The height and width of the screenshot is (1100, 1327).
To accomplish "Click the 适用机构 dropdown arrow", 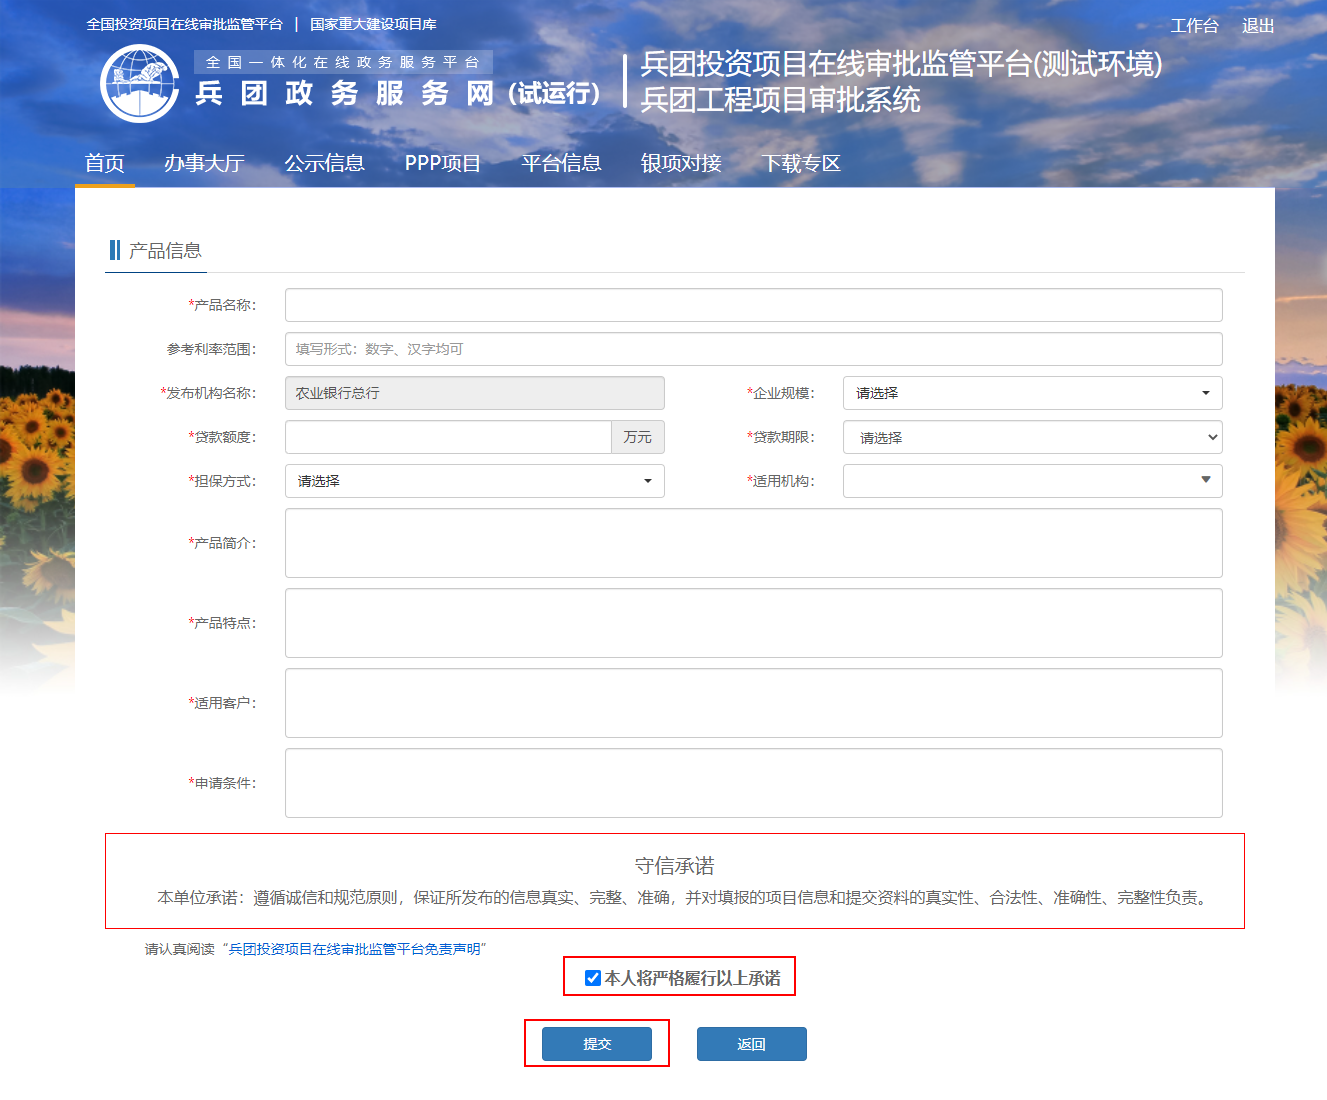I will click(1205, 481).
